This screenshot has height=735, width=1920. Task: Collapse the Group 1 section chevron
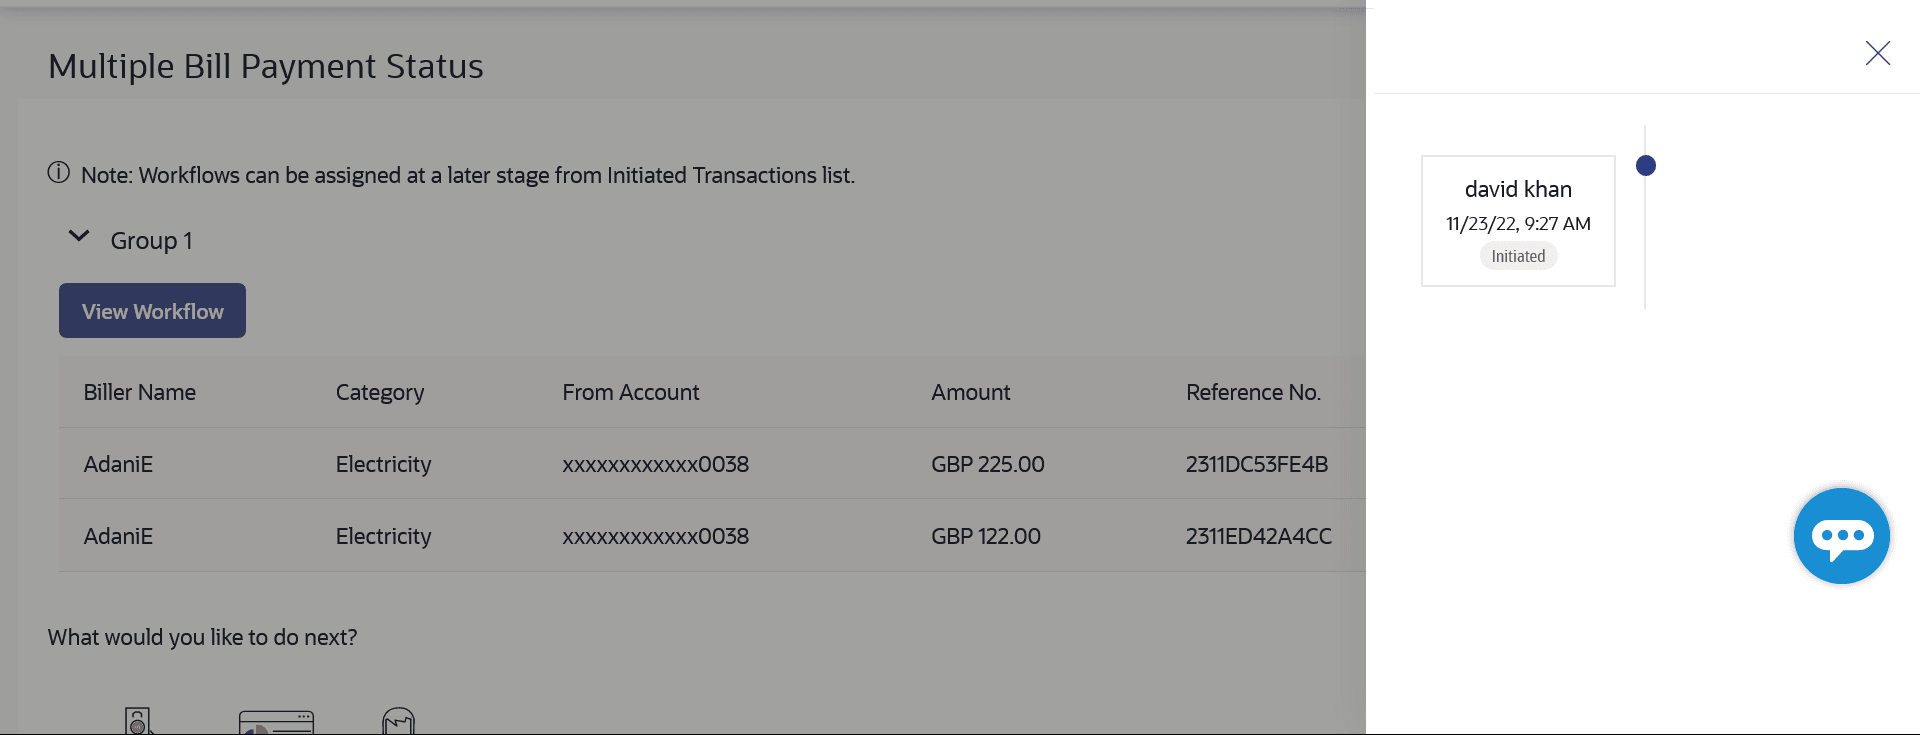pos(78,238)
